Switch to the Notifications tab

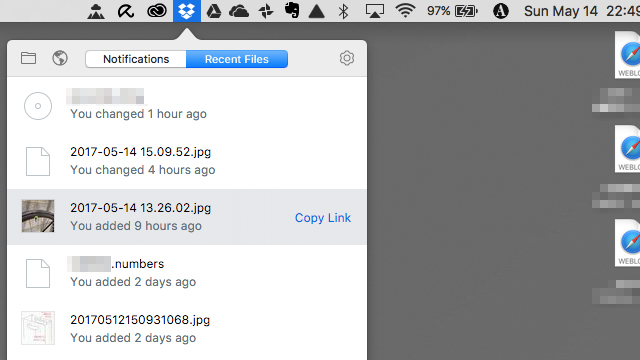tap(136, 59)
